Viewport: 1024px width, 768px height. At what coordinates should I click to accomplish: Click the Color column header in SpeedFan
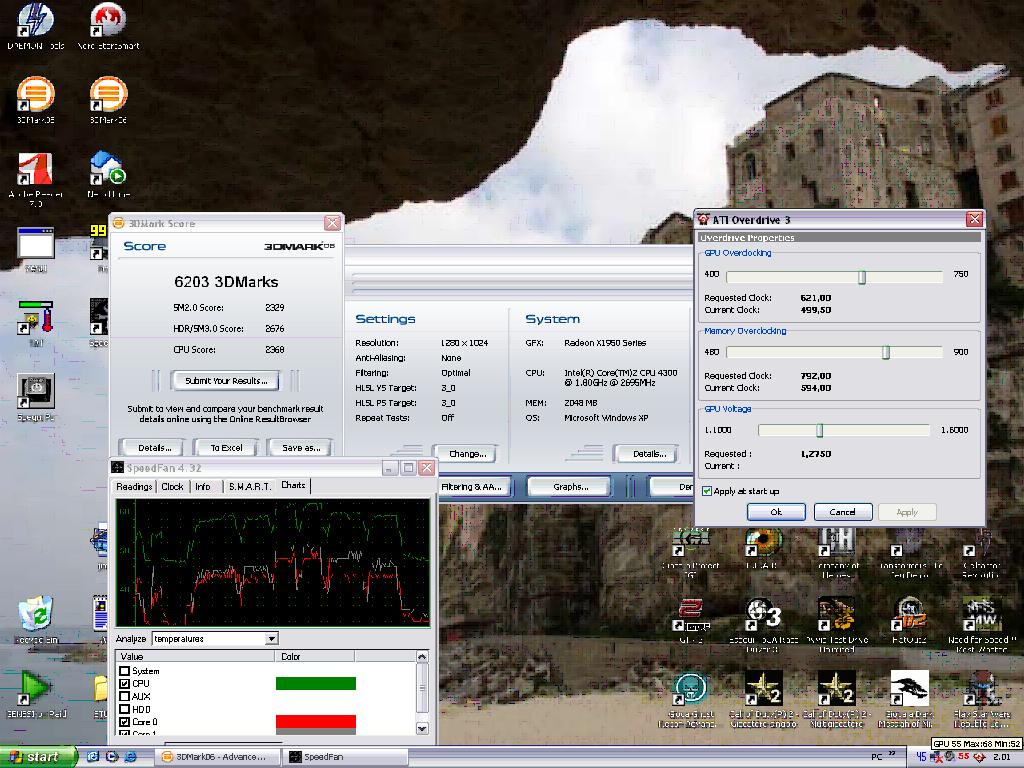pyautogui.click(x=315, y=656)
